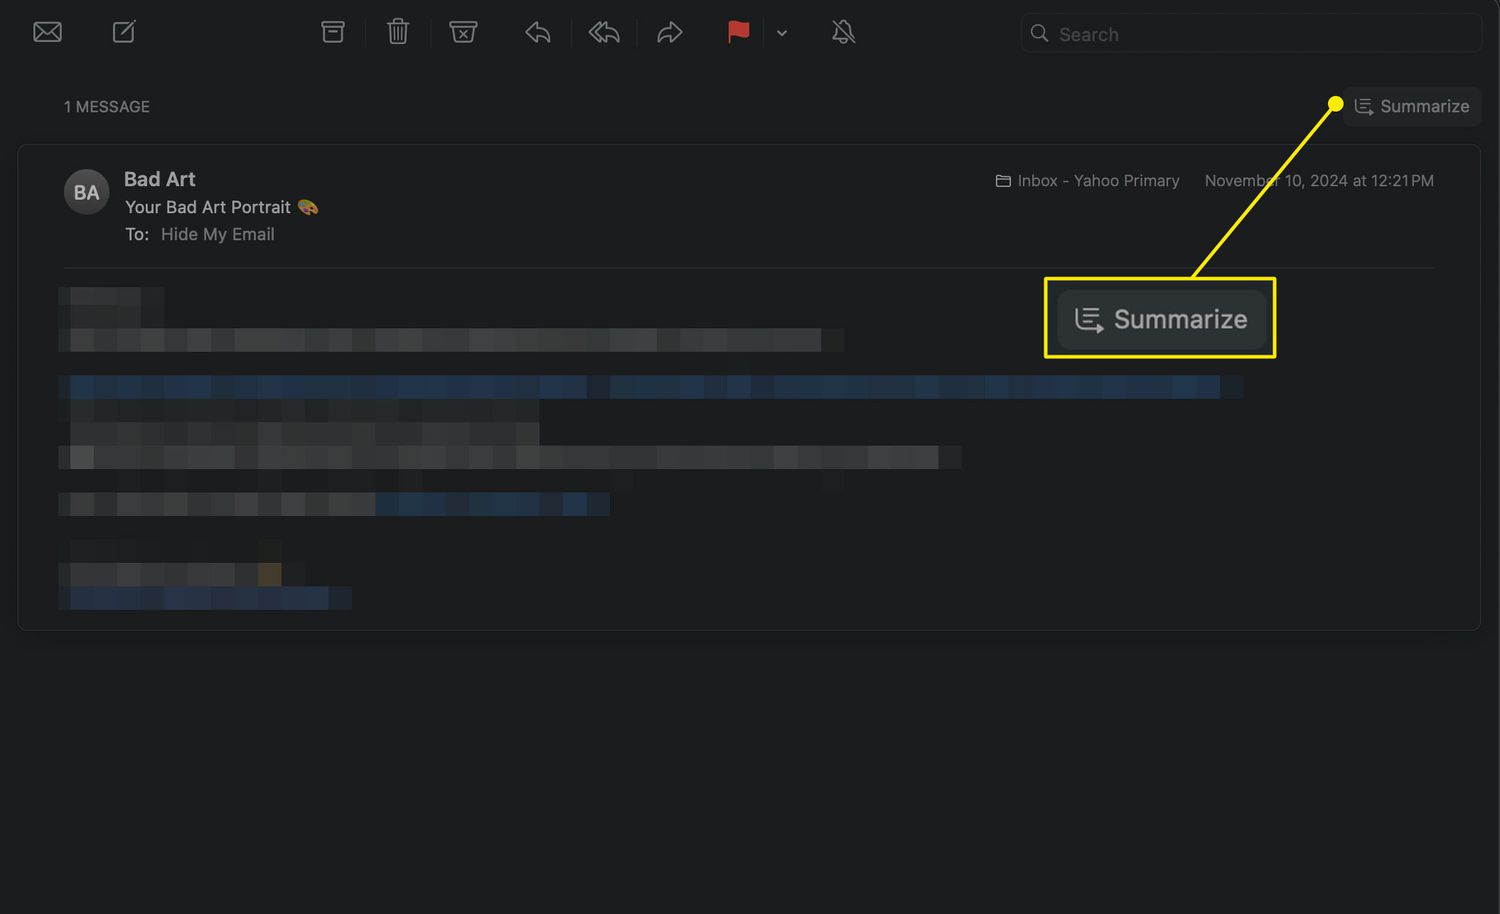The image size is (1500, 914).
Task: Archive the selected message
Action: pyautogui.click(x=333, y=32)
